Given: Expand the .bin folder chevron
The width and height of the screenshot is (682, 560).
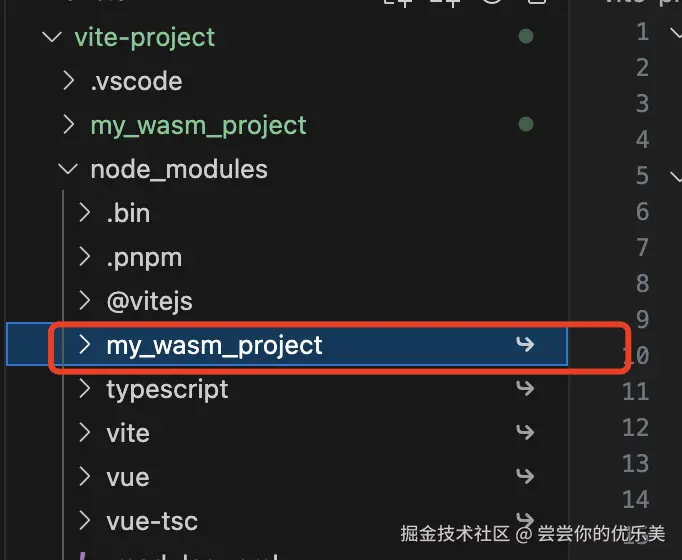Looking at the screenshot, I should pyautogui.click(x=85, y=213).
